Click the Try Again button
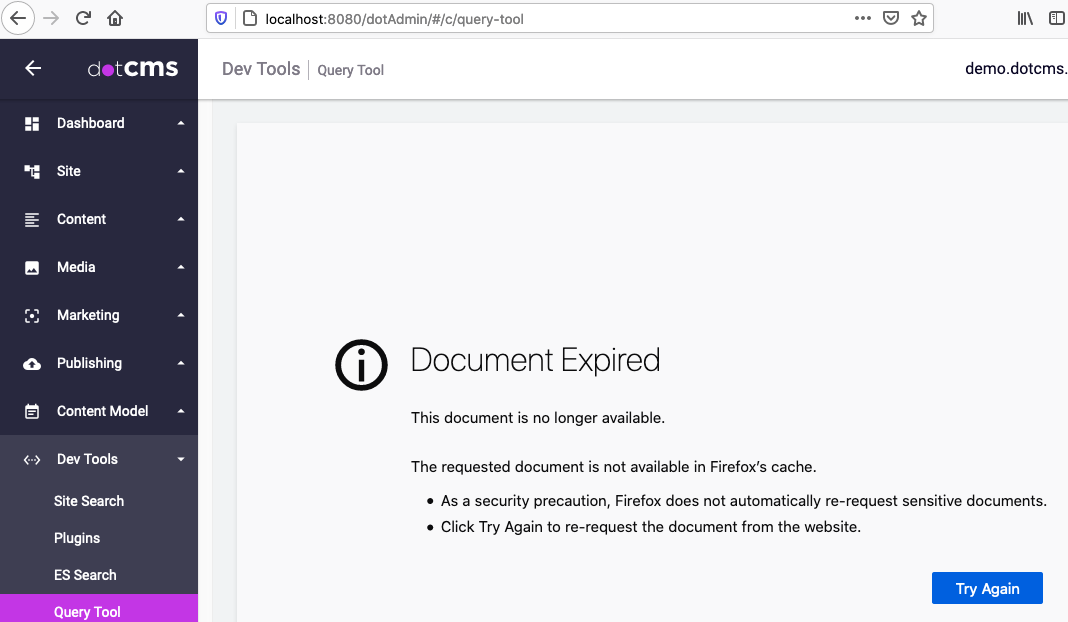Viewport: 1068px width, 622px height. tap(987, 588)
